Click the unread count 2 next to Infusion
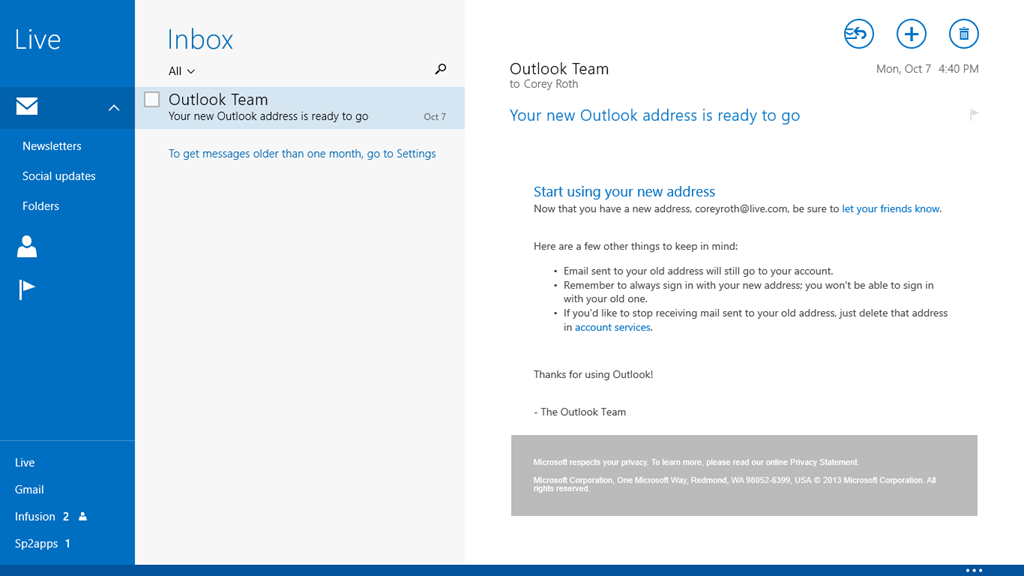Viewport: 1024px width, 576px height. pyautogui.click(x=65, y=516)
